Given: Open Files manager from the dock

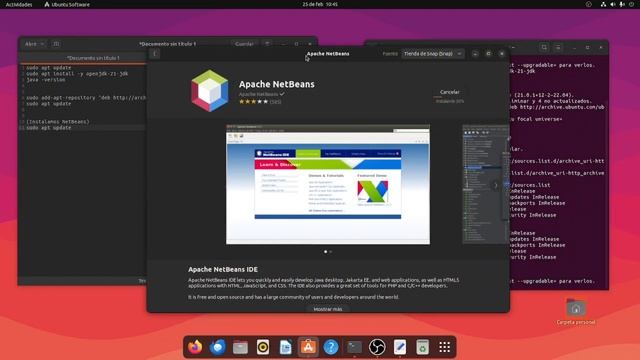Looking at the screenshot, I should pos(240,347).
